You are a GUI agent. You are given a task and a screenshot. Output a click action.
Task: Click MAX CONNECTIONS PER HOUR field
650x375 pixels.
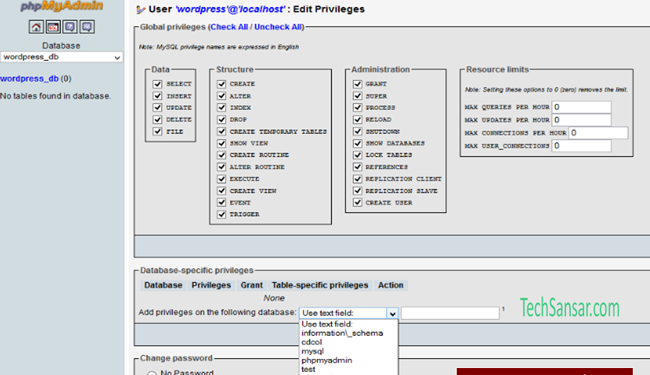tap(598, 133)
